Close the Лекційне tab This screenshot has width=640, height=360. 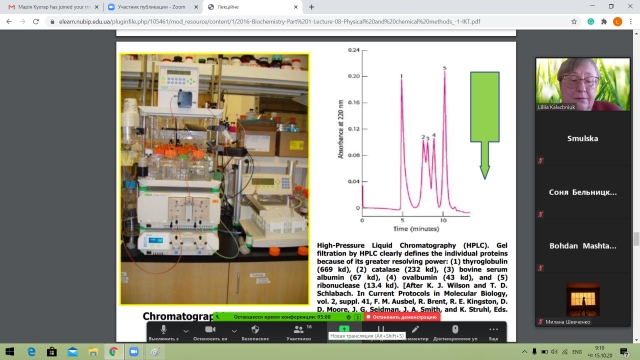(296, 7)
